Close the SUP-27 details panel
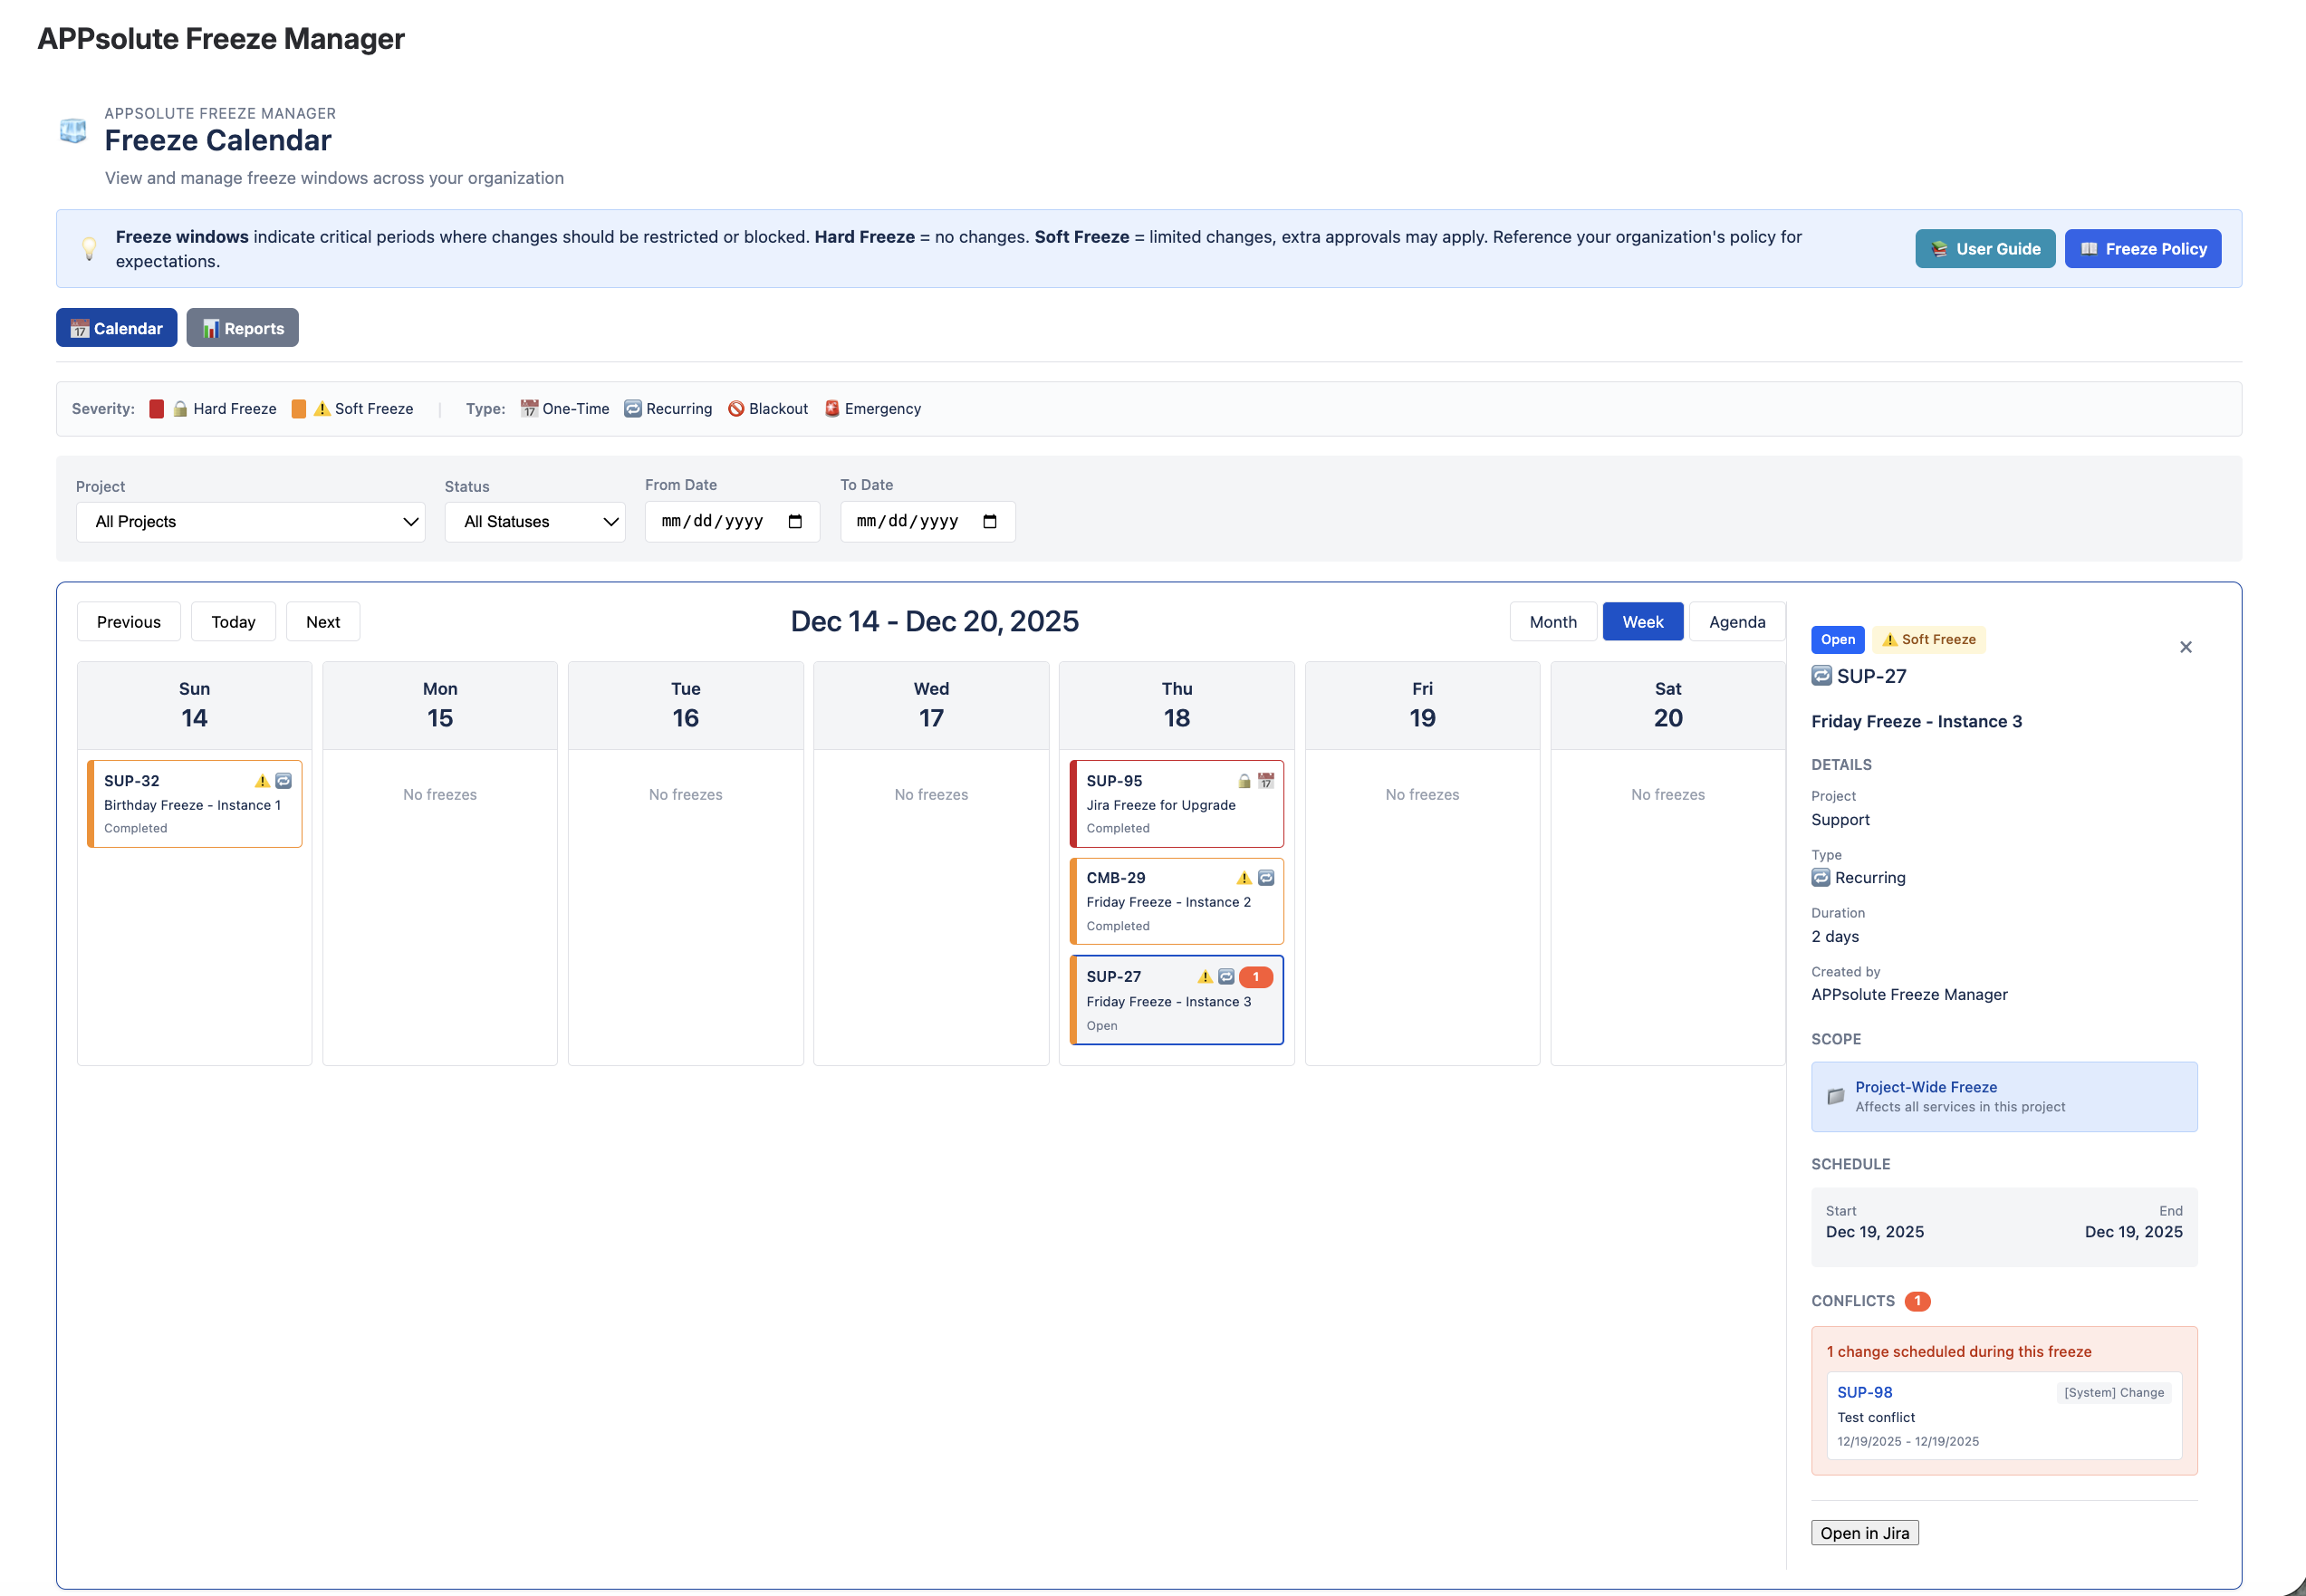 [2185, 647]
